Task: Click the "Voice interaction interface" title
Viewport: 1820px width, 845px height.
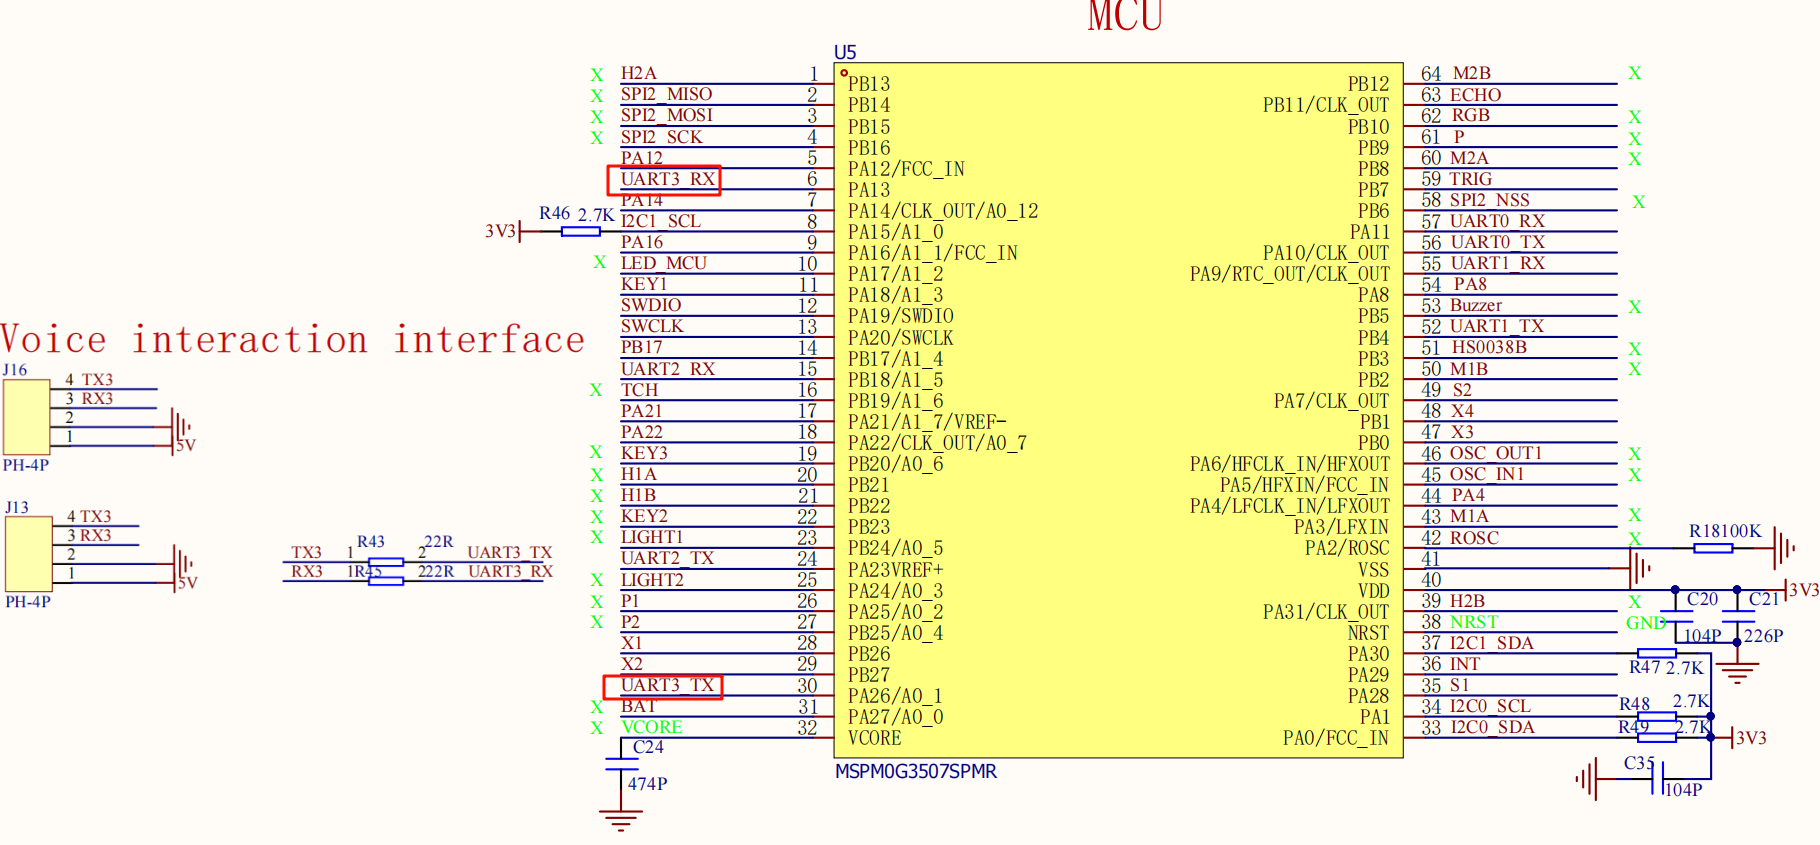Action: coord(293,340)
